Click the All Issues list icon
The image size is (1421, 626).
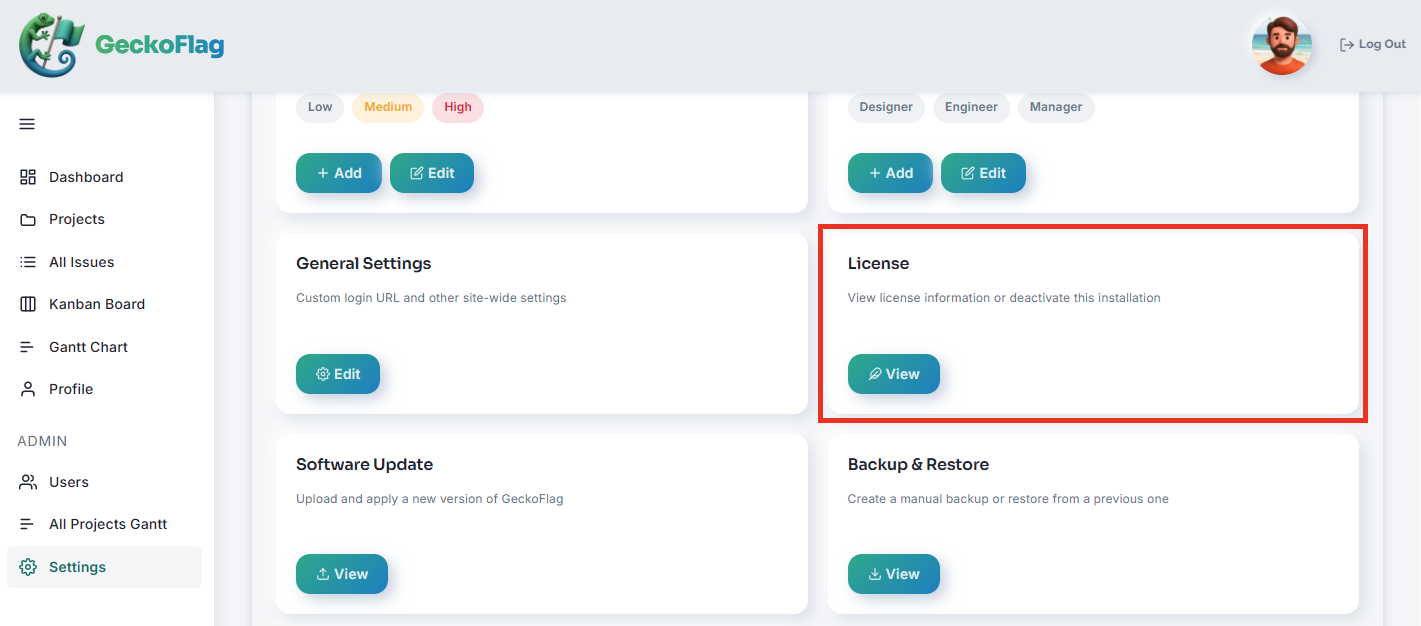28,262
